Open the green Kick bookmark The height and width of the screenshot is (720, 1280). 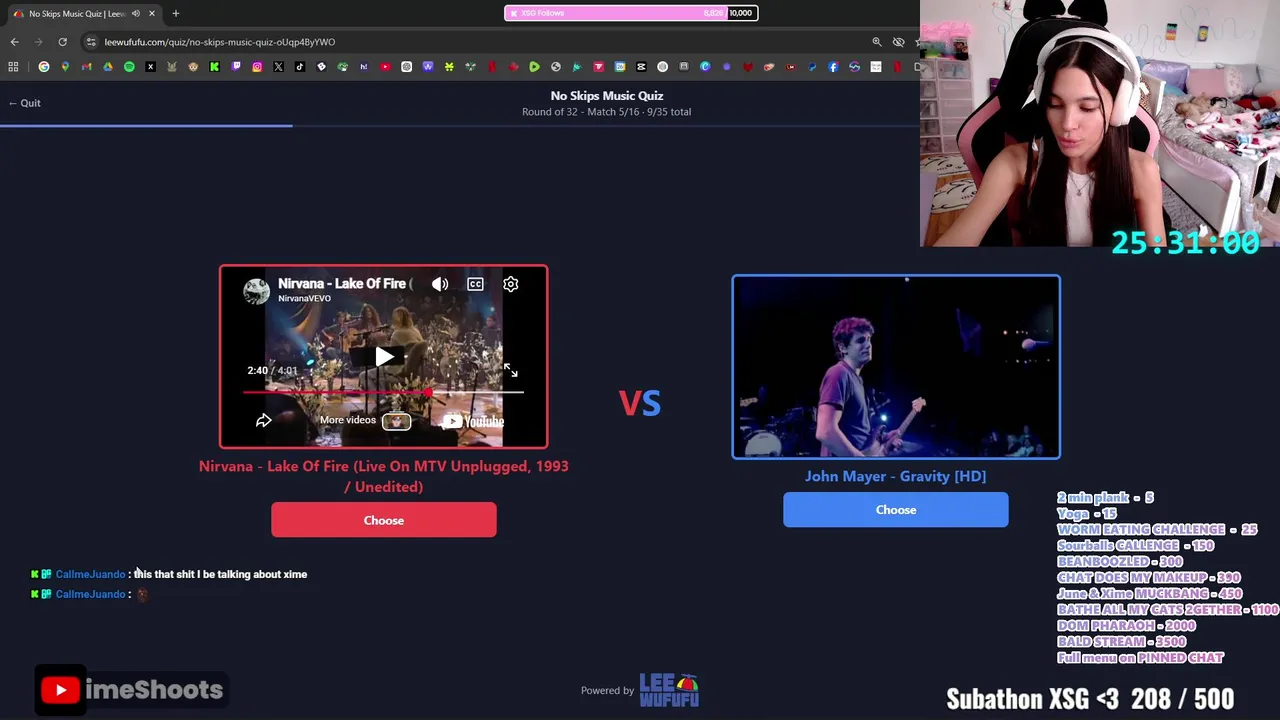(x=214, y=67)
